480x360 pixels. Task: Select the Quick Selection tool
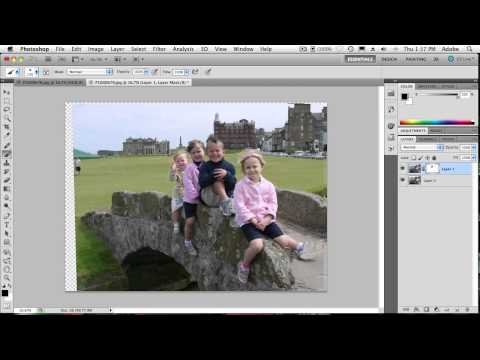(6, 118)
